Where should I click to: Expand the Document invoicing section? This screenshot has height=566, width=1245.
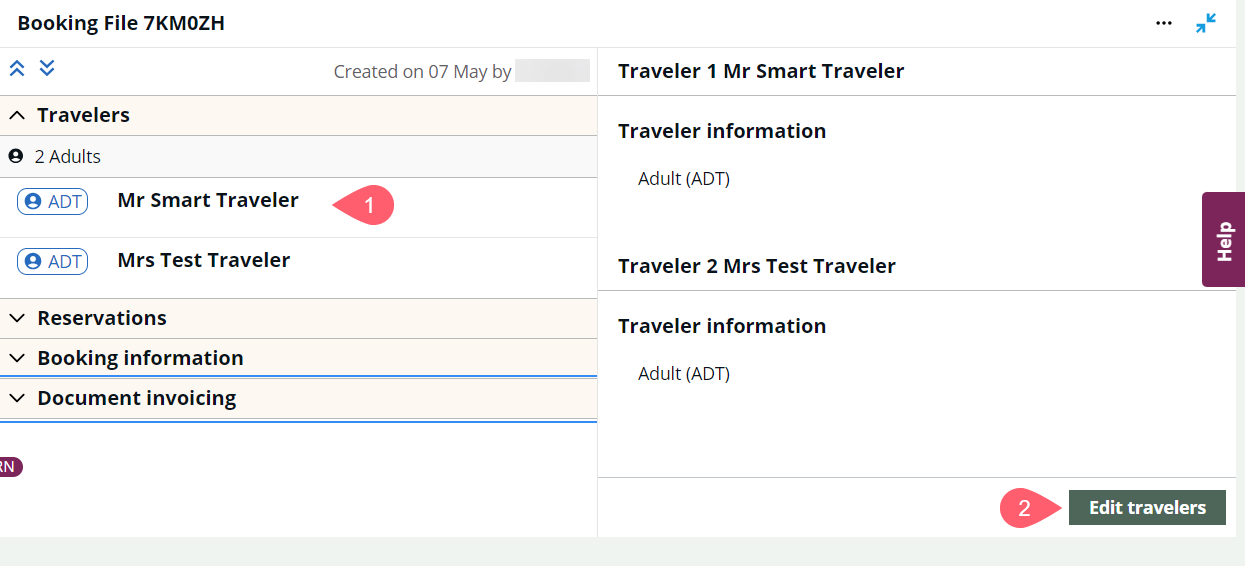tap(17, 398)
